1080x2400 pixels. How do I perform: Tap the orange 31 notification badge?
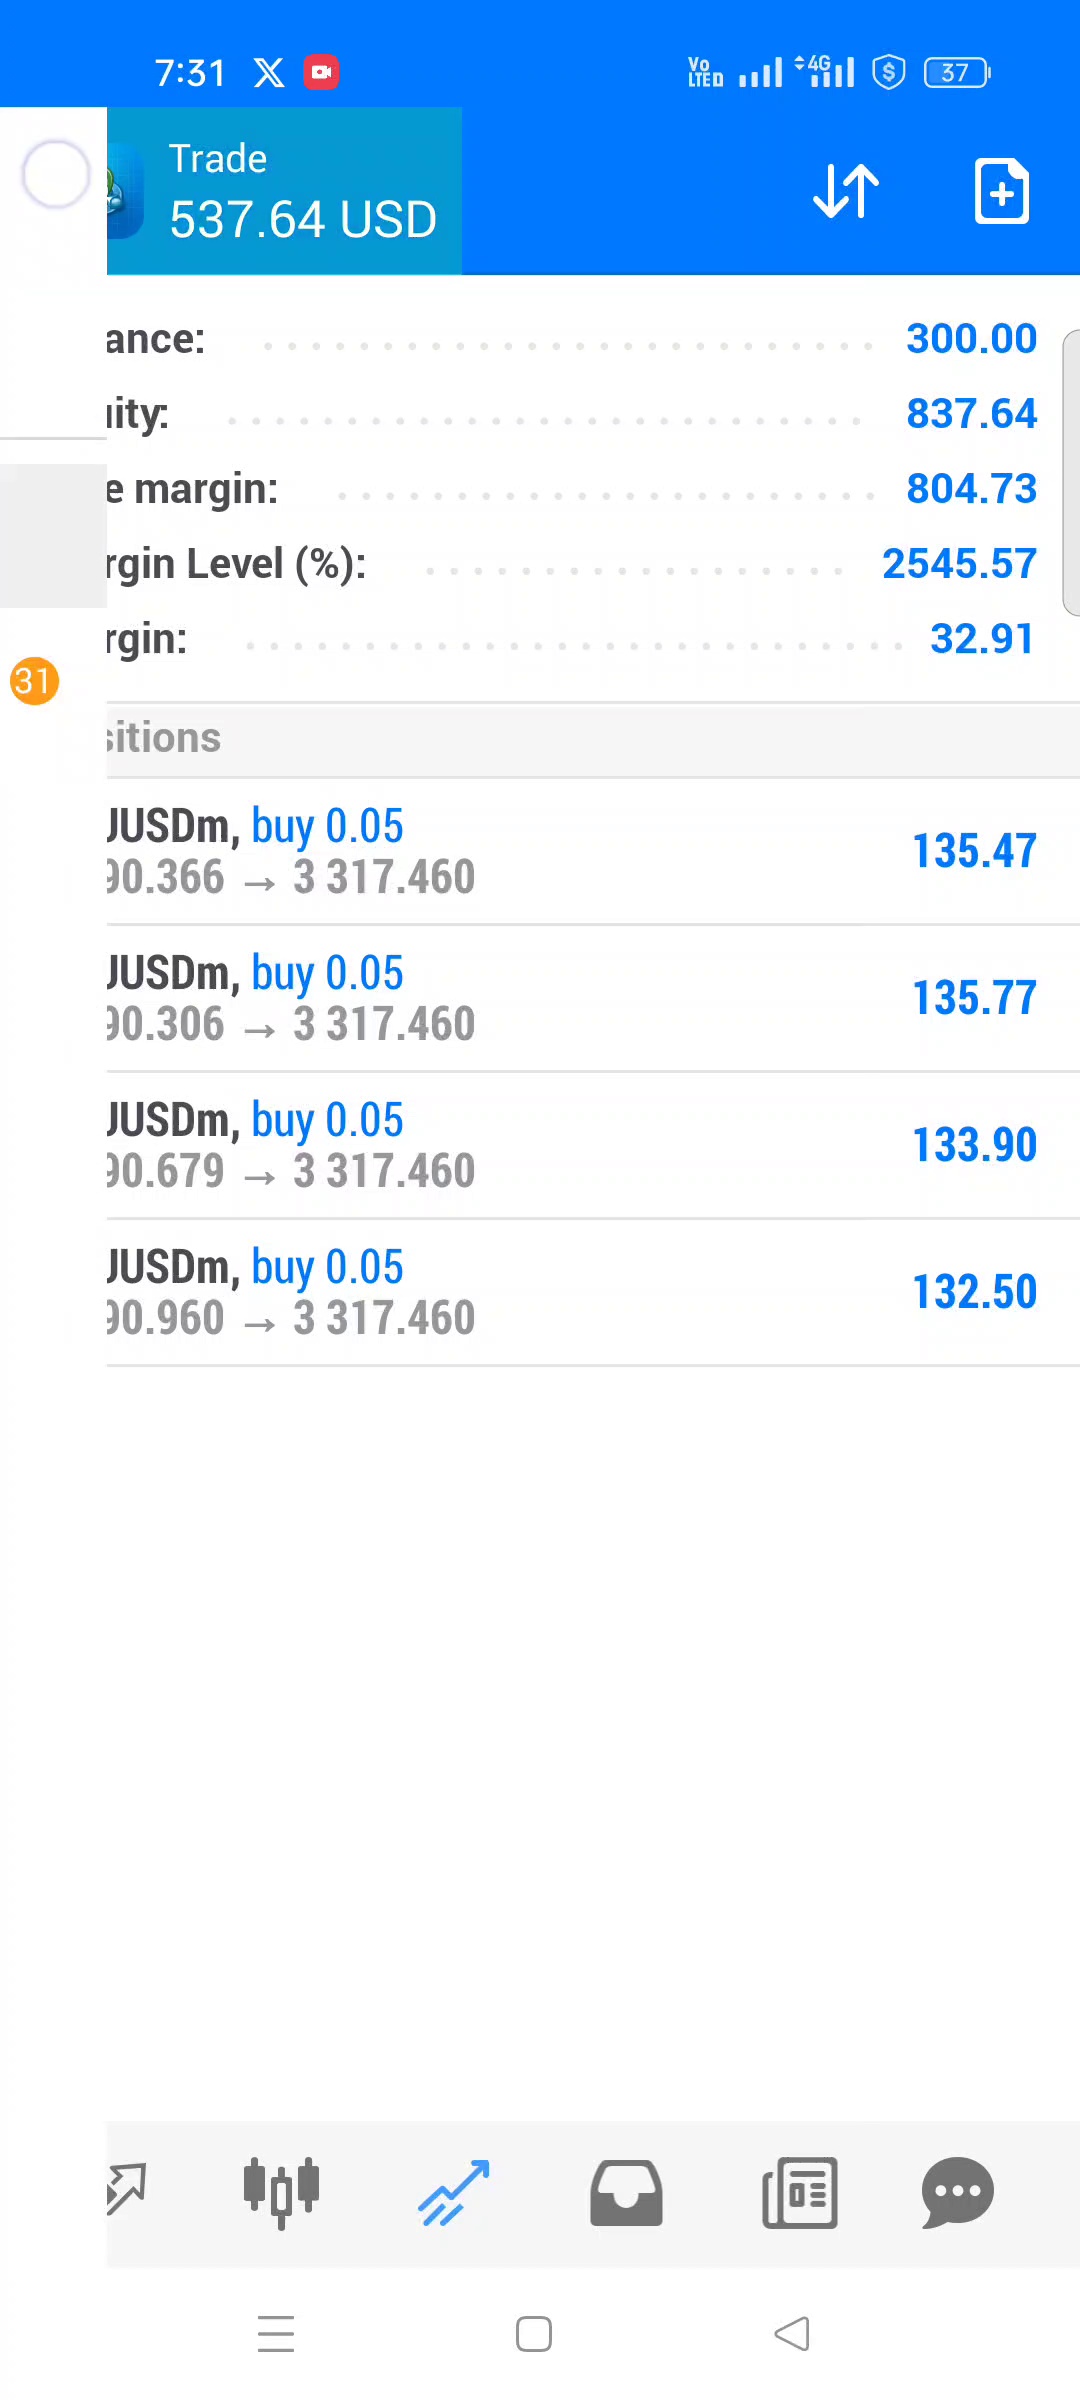click(34, 681)
